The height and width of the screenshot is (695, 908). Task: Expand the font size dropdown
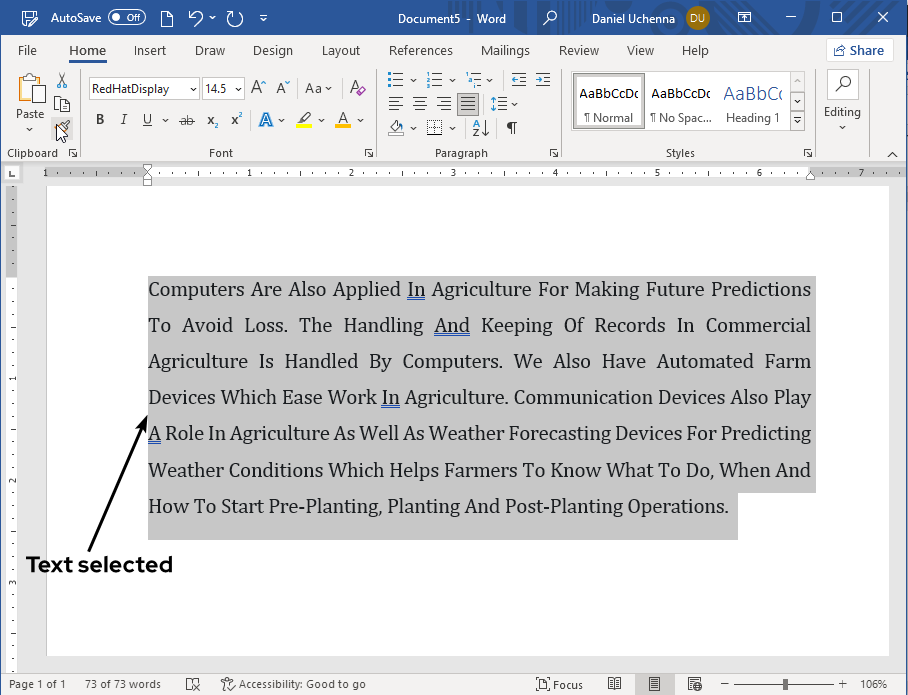(x=237, y=89)
